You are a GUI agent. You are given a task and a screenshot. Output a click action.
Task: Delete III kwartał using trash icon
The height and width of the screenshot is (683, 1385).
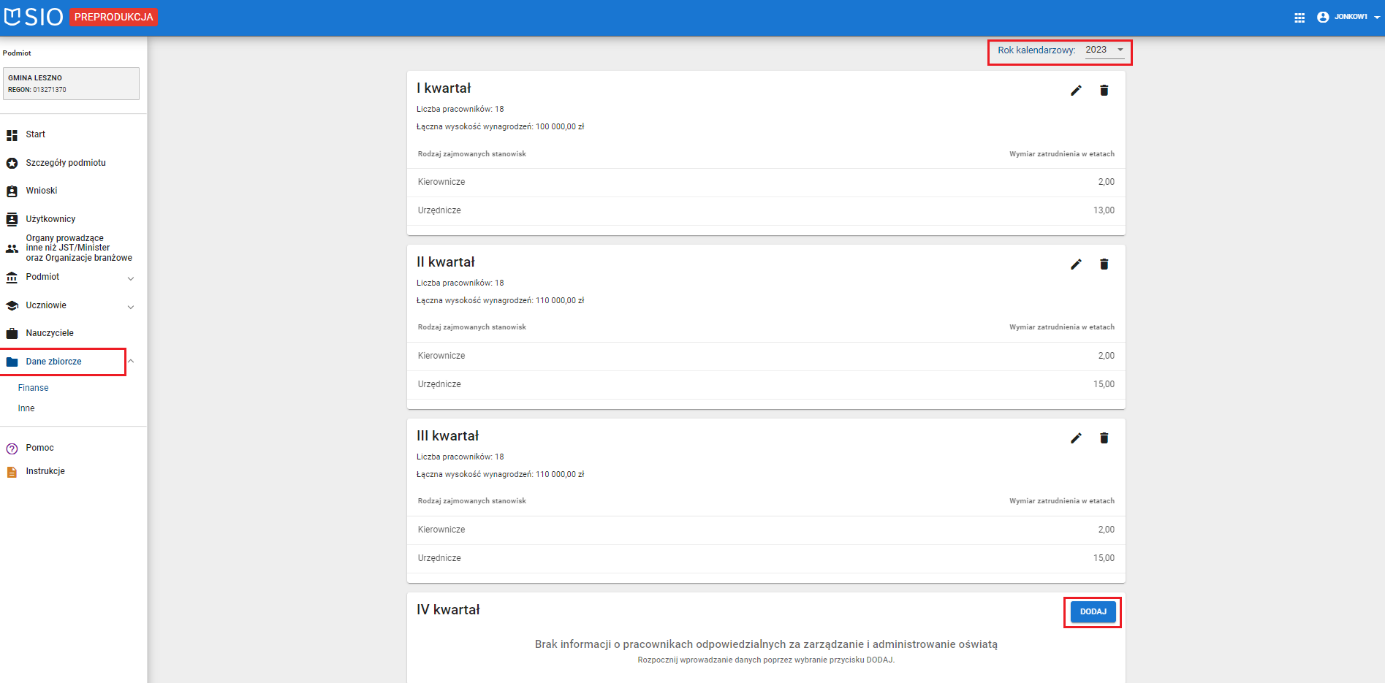(1104, 438)
